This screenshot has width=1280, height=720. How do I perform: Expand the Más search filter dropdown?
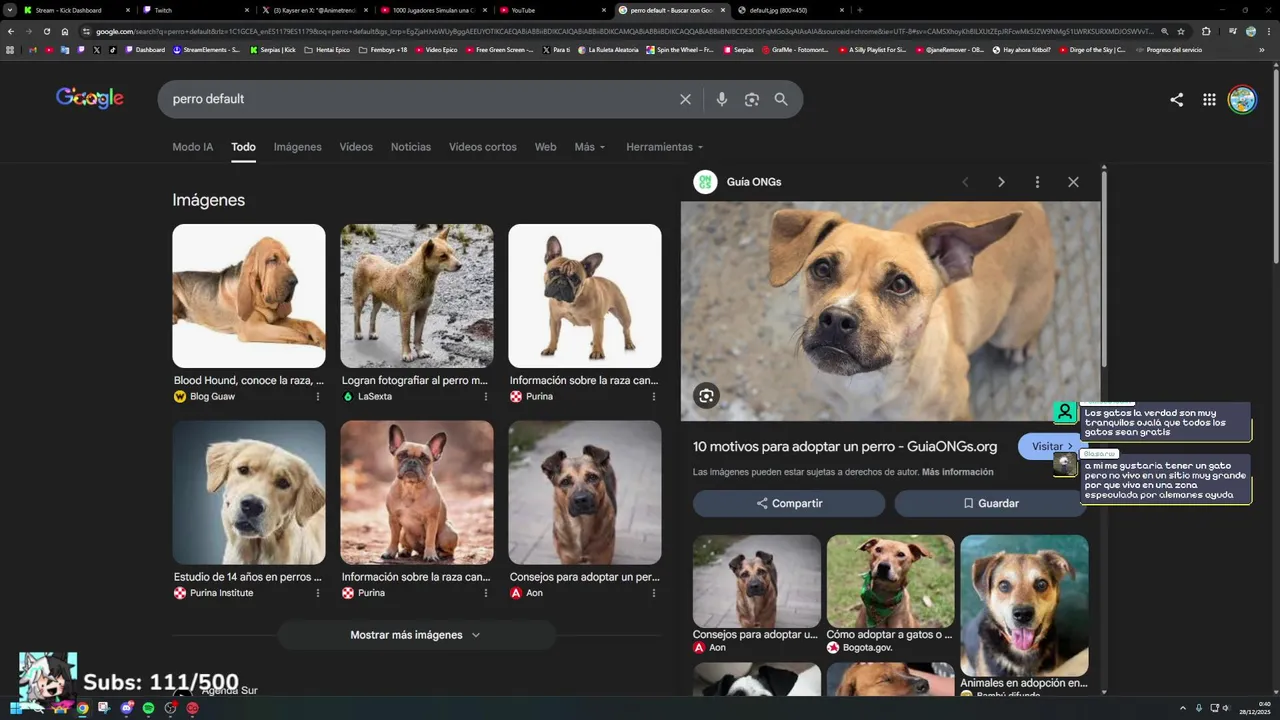pos(590,147)
